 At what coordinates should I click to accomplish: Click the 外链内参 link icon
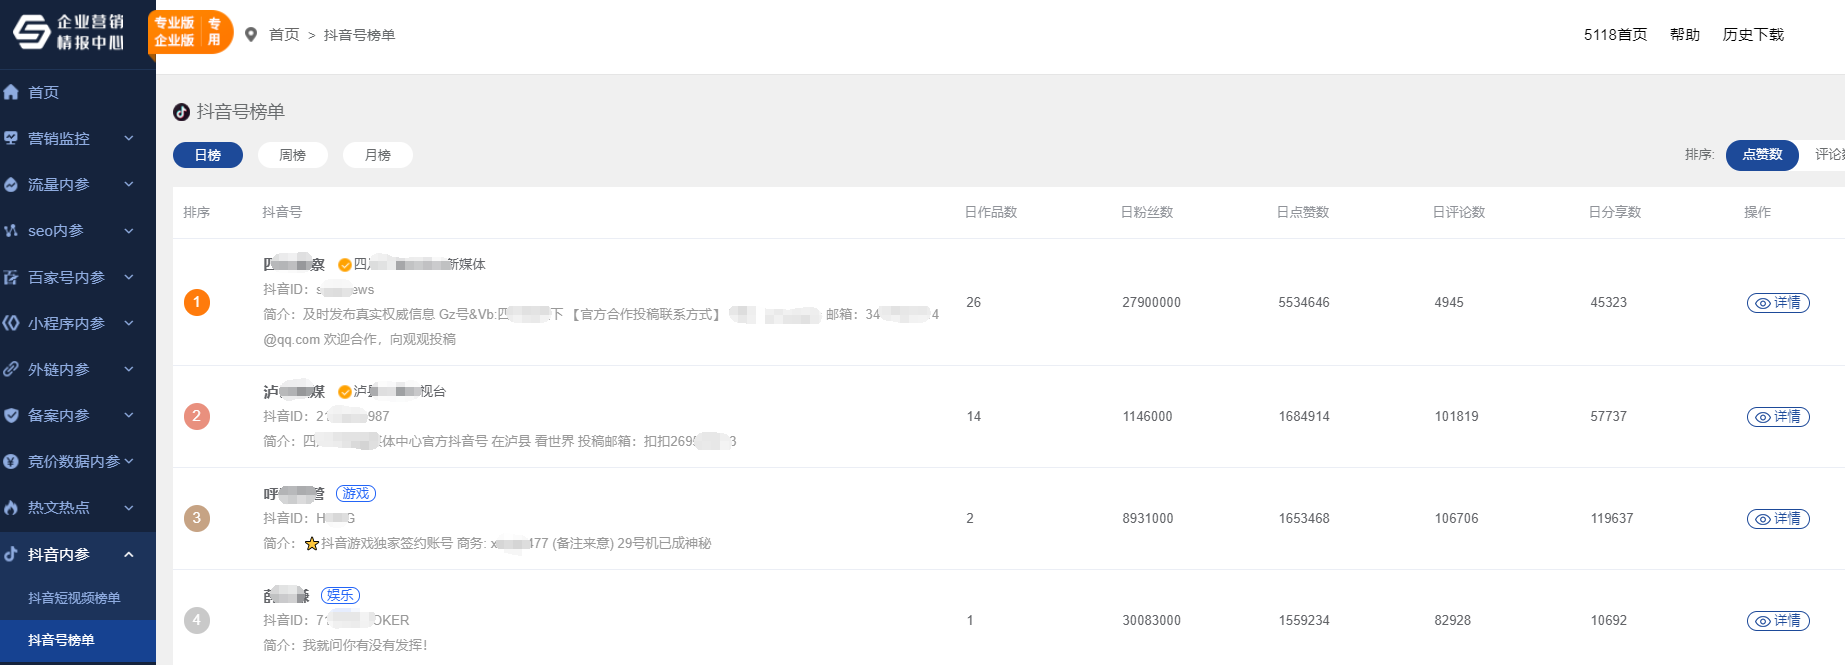[12, 369]
